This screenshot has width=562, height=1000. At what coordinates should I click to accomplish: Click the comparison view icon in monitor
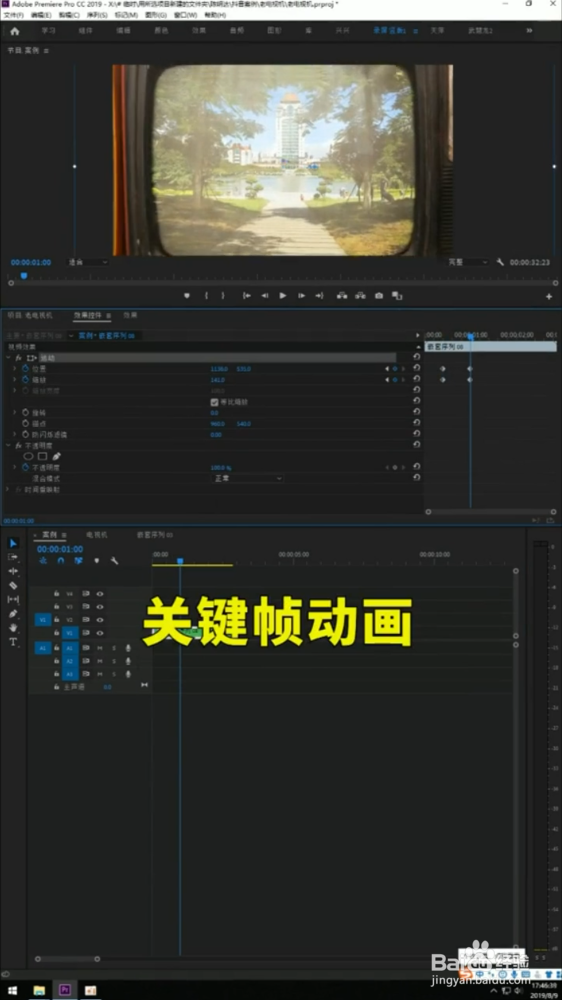point(397,295)
